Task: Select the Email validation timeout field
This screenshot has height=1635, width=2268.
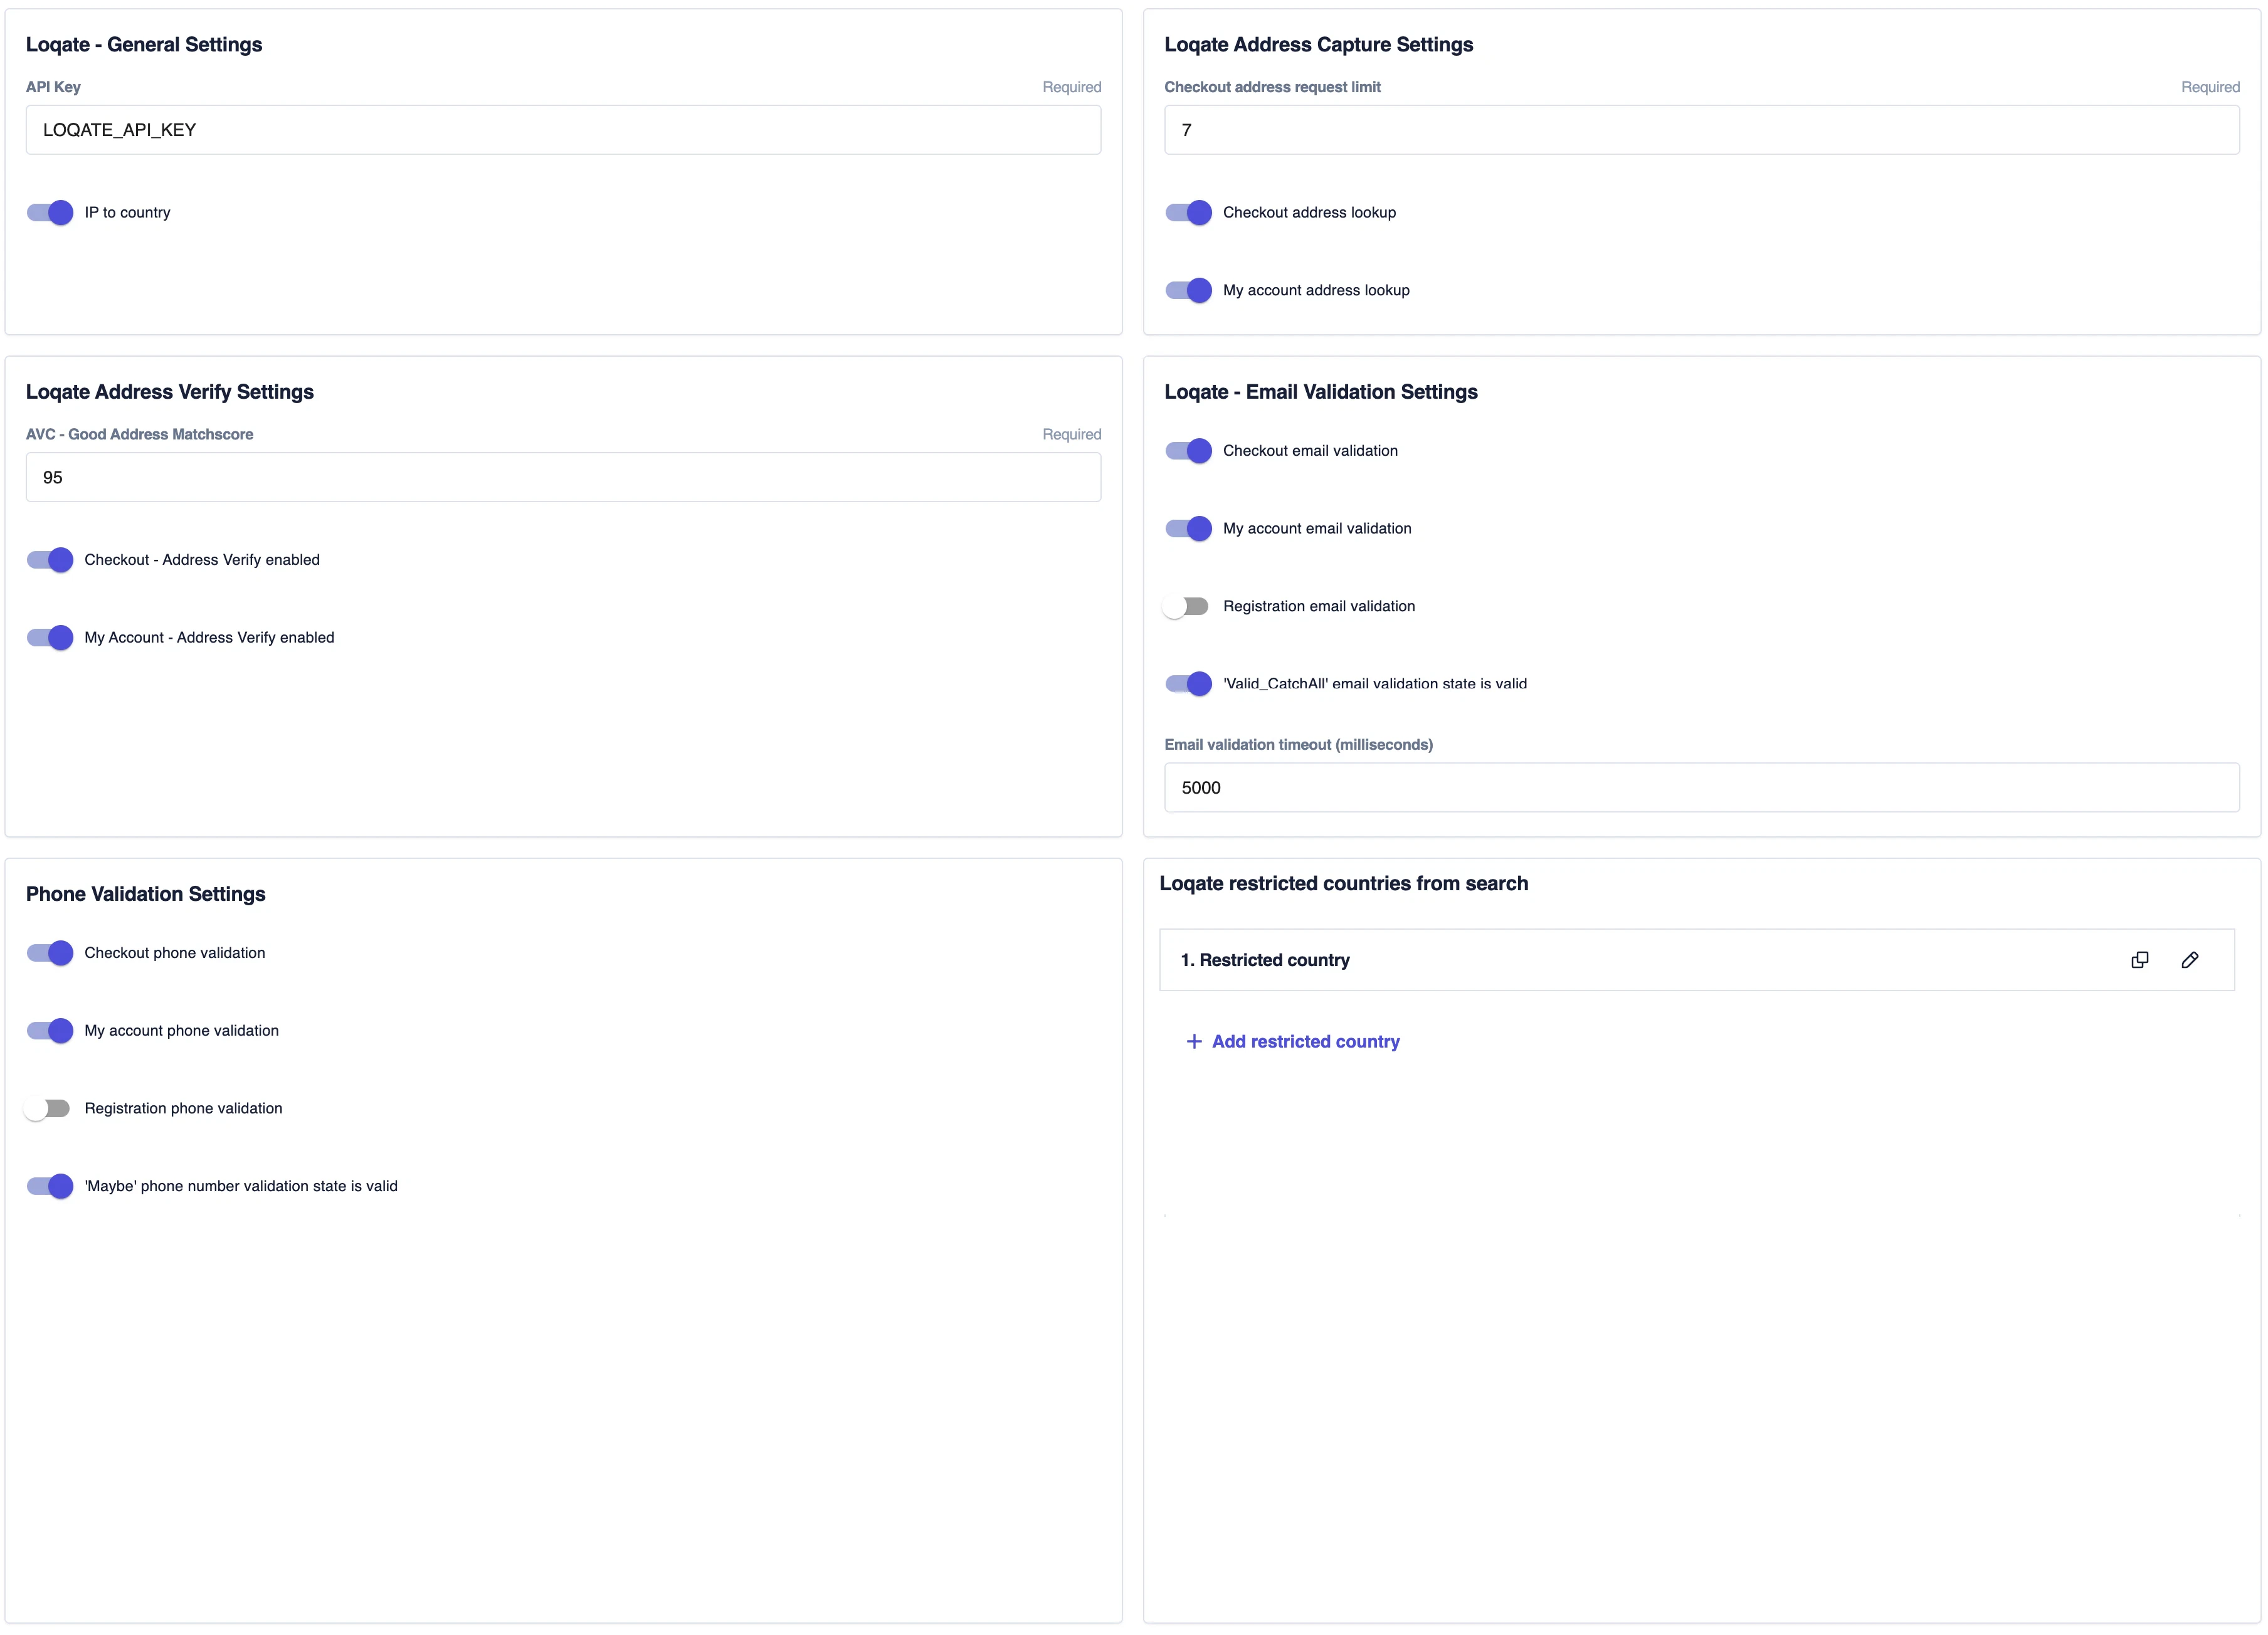Action: point(1701,787)
